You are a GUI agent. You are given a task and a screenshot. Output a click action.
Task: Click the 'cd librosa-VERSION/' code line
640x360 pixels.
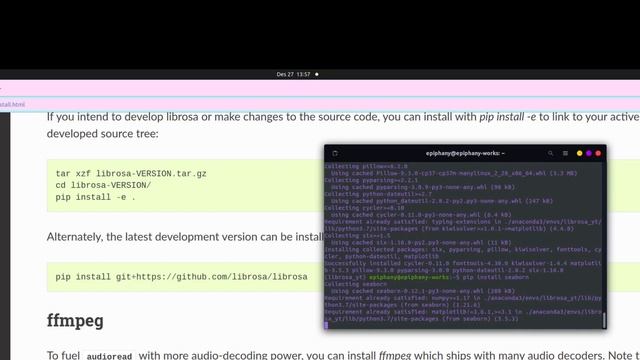[x=103, y=185]
